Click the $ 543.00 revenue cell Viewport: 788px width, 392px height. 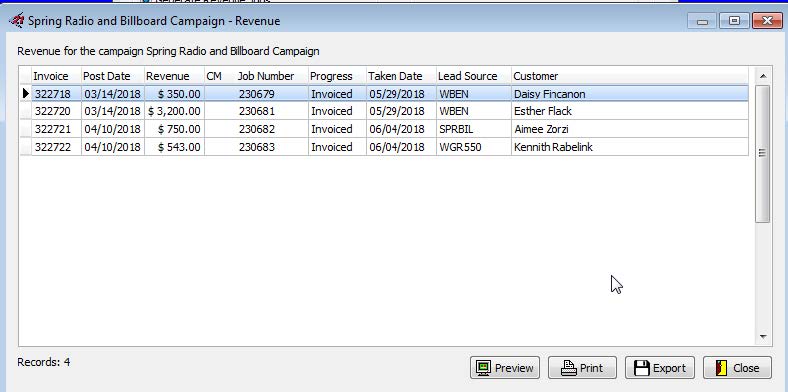(174, 147)
